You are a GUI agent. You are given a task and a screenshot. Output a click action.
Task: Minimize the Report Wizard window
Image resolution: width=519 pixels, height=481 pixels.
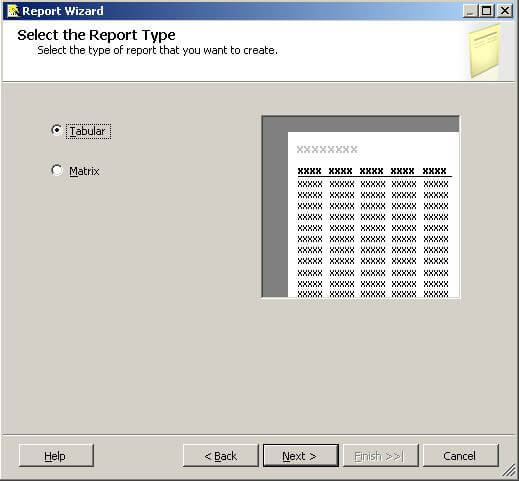pos(470,11)
